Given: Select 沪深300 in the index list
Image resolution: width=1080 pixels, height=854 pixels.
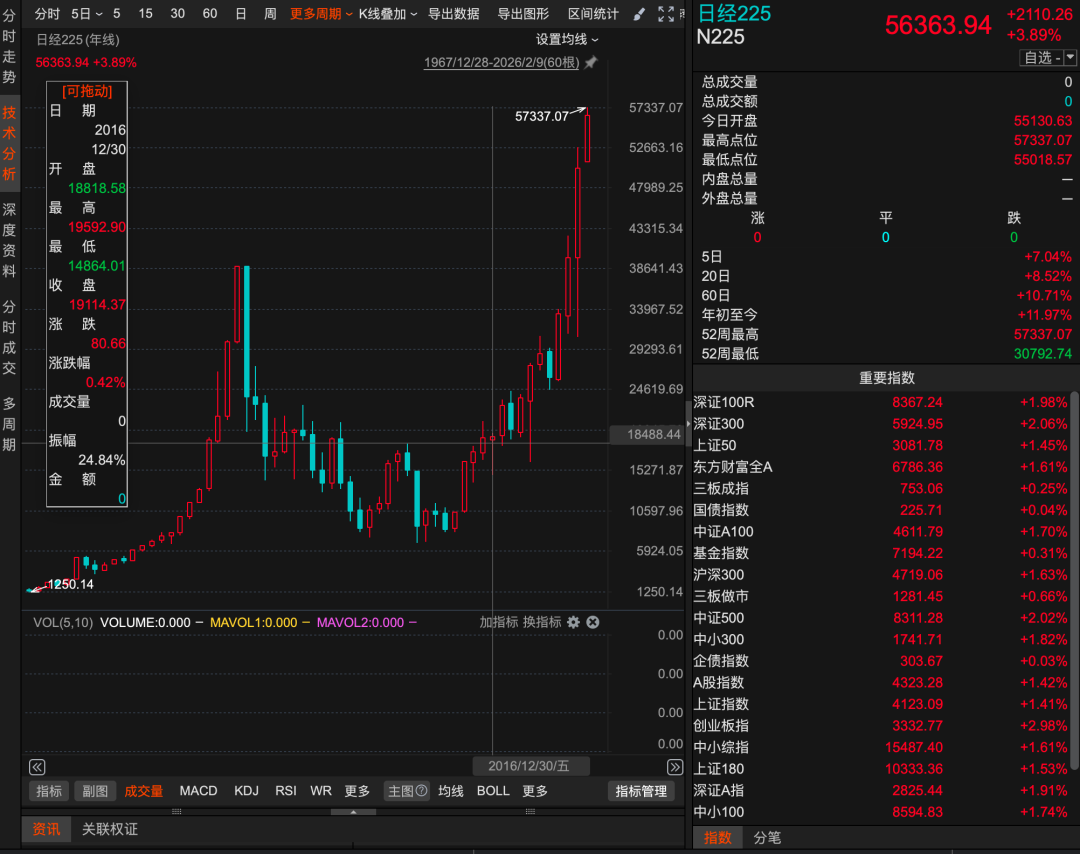Looking at the screenshot, I should pos(881,574).
